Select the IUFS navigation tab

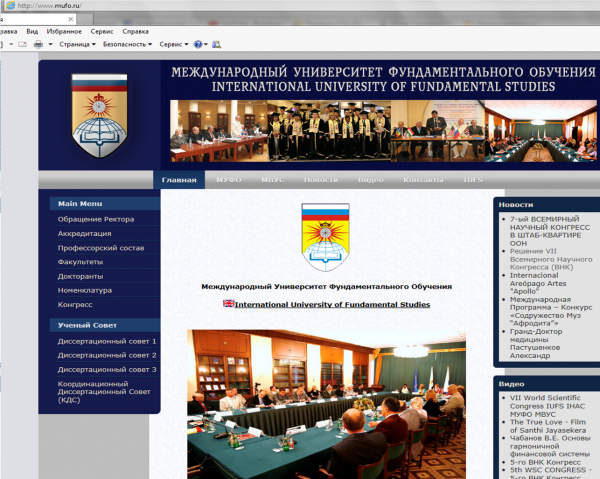click(473, 180)
